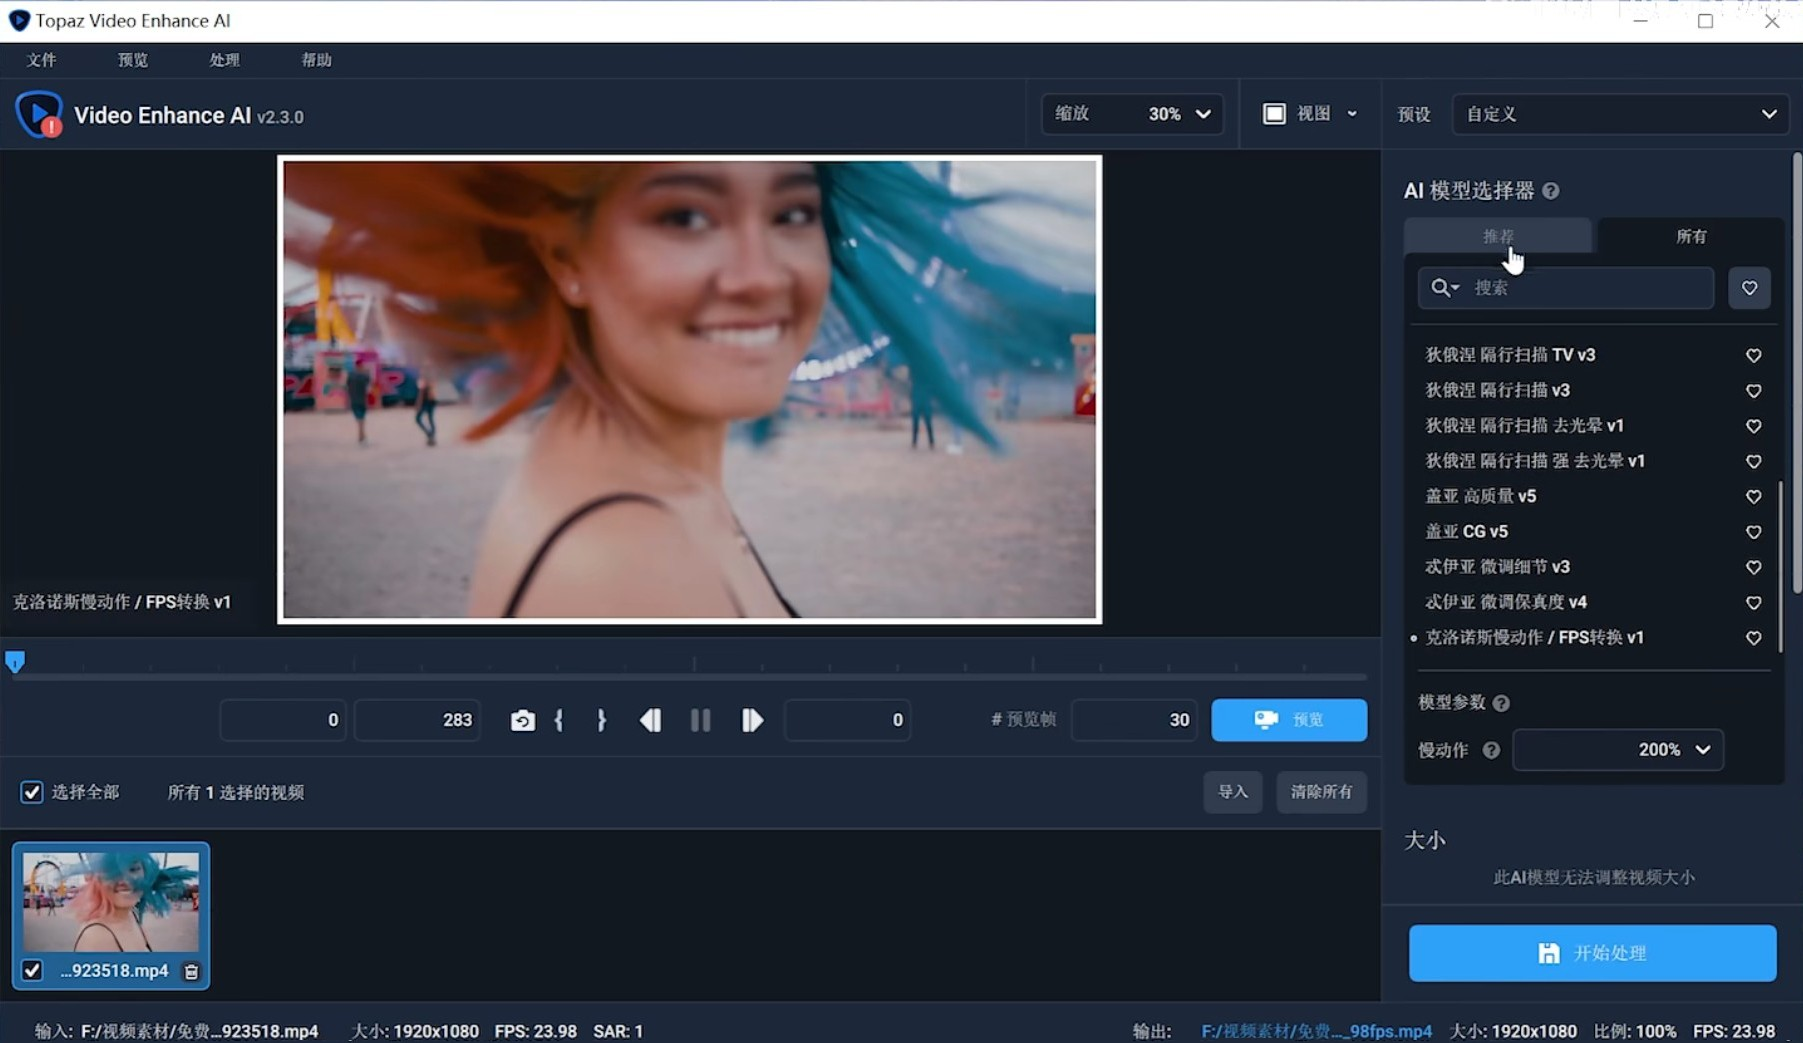The height and width of the screenshot is (1043, 1803).
Task: Set the trim start bracket marker
Action: click(559, 720)
